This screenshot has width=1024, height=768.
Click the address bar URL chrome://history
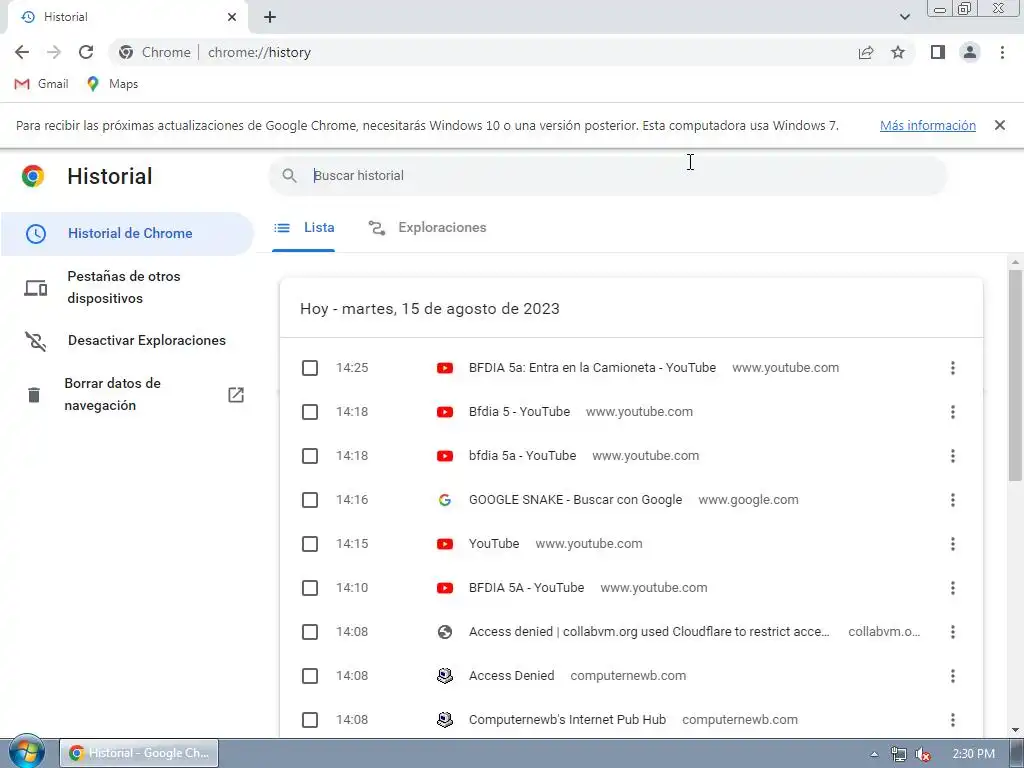[259, 52]
